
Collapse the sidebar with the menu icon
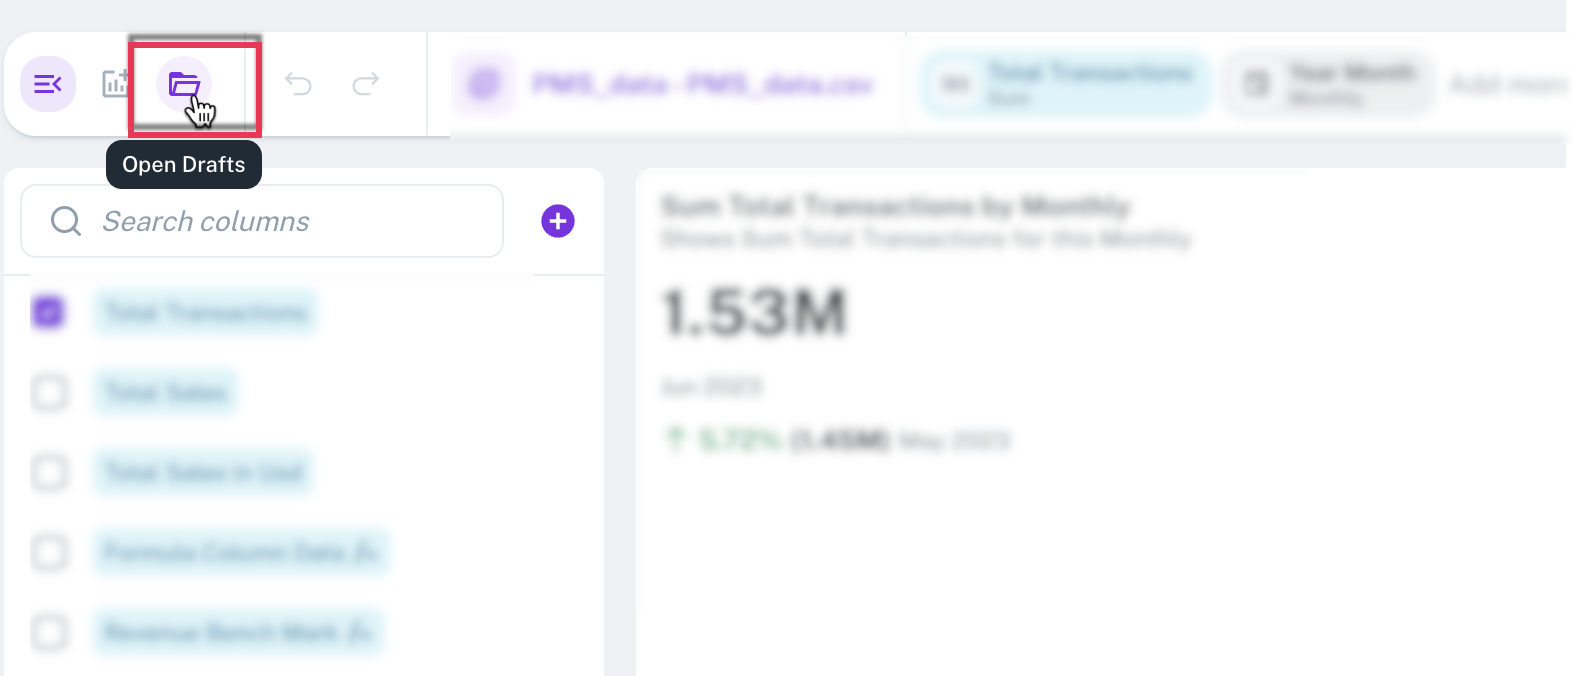pyautogui.click(x=47, y=84)
